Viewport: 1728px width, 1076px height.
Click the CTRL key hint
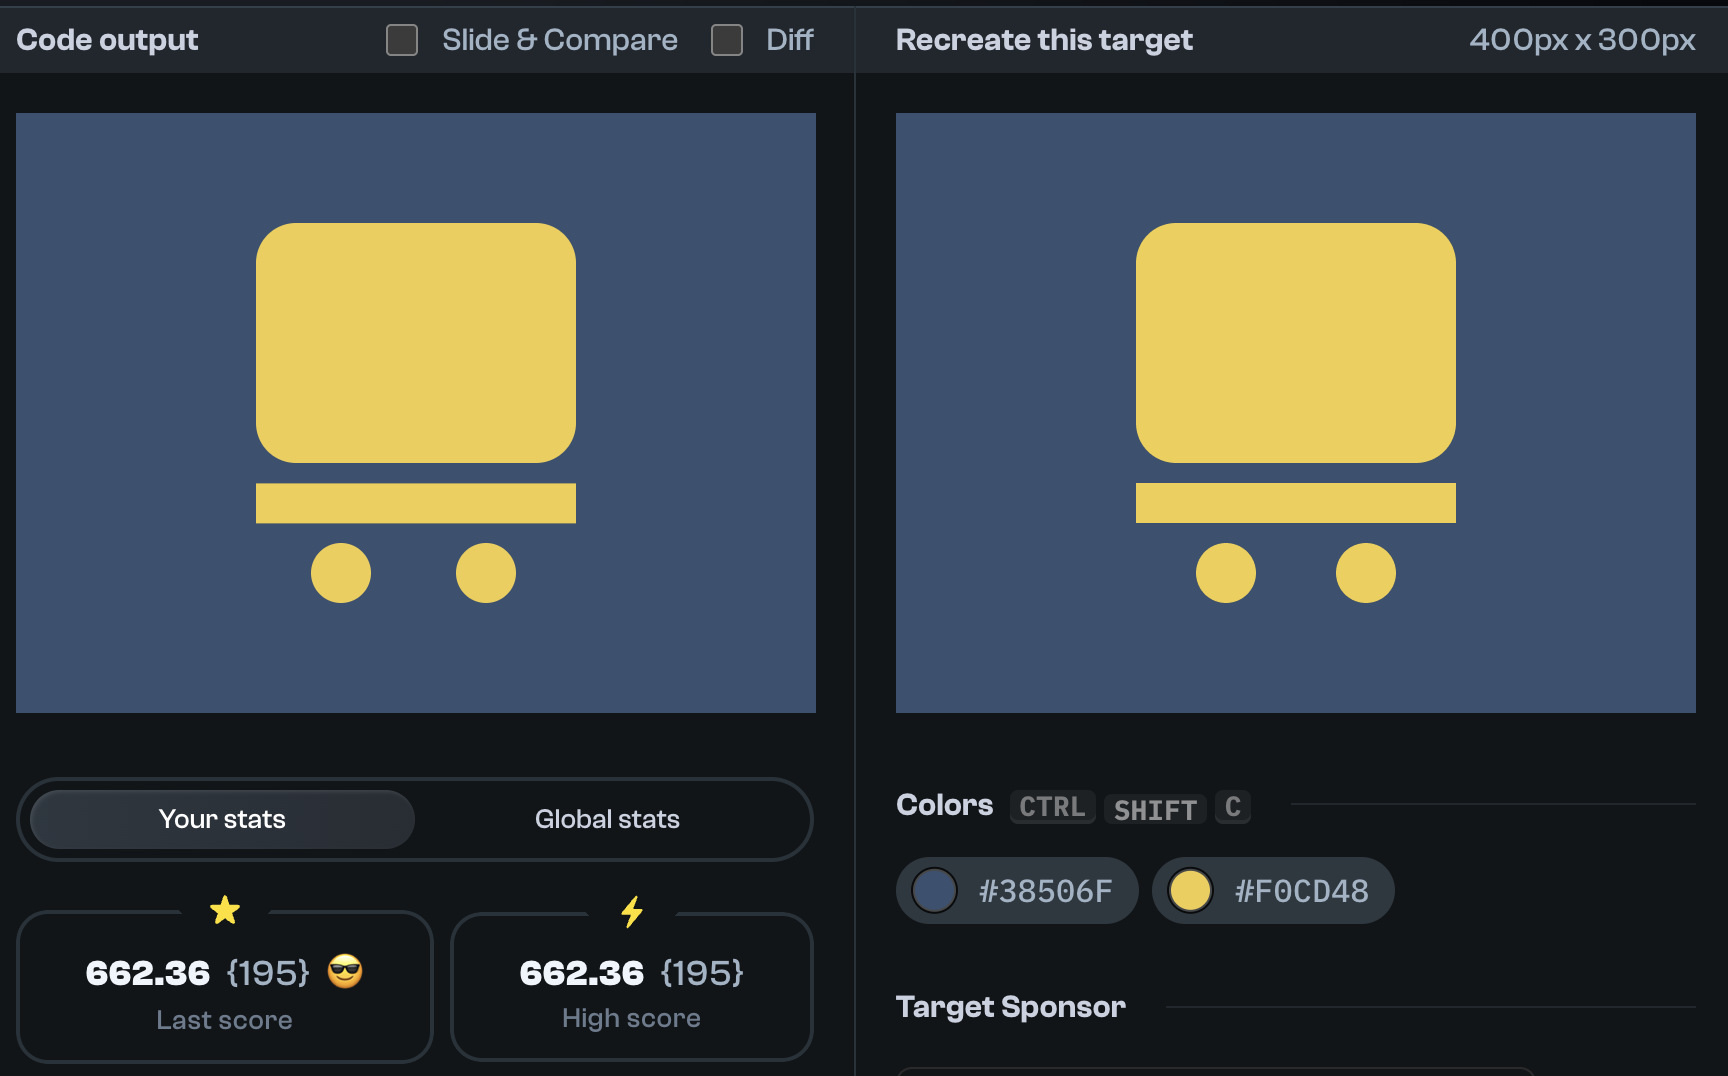coord(1052,807)
